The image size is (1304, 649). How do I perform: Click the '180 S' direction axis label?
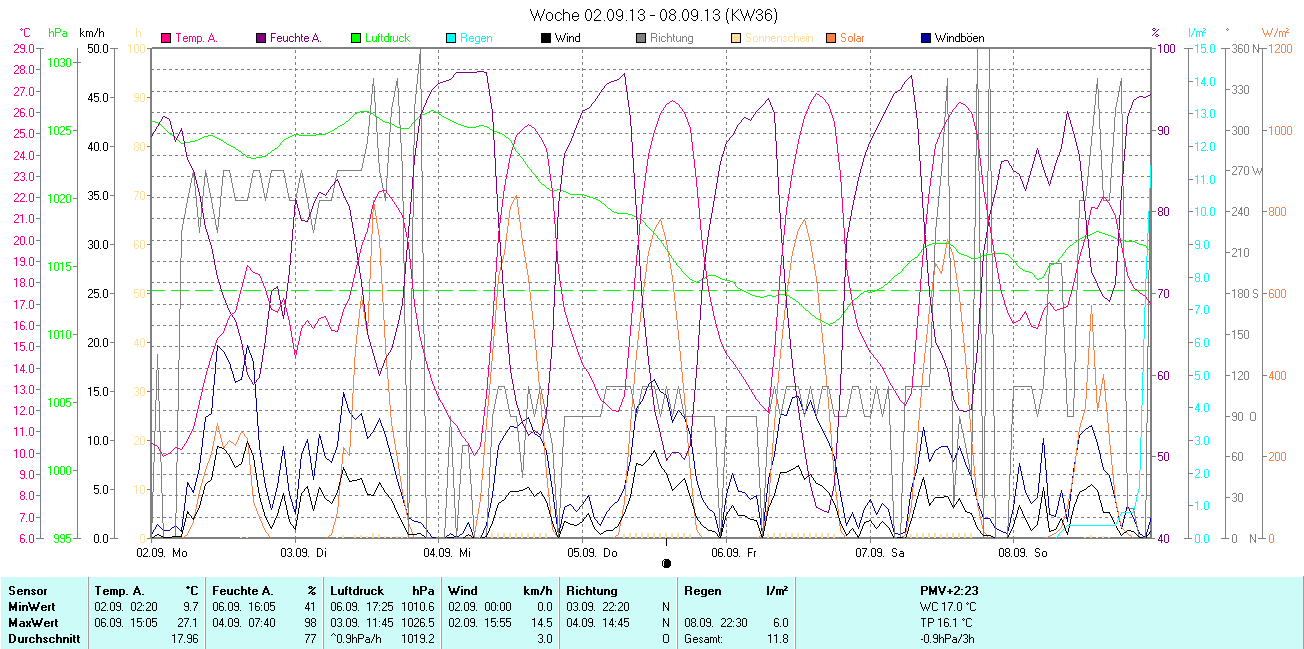[x=1245, y=293]
